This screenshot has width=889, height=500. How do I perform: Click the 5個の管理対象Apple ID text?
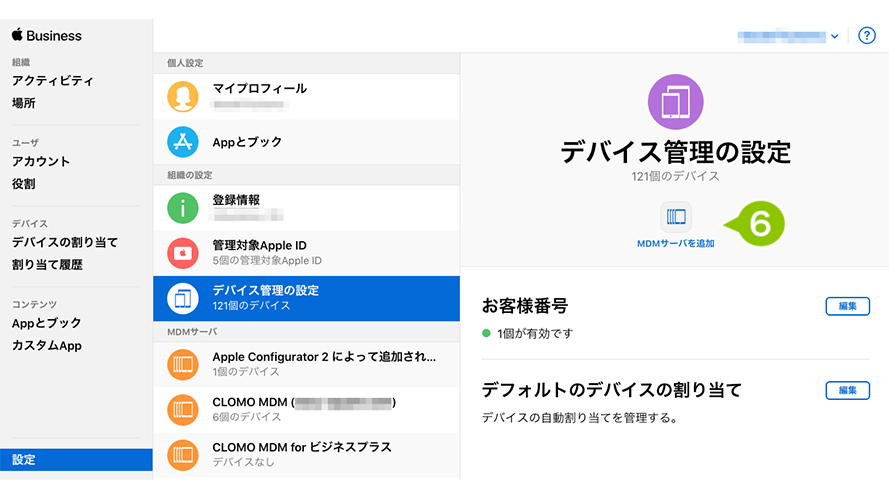(267, 261)
